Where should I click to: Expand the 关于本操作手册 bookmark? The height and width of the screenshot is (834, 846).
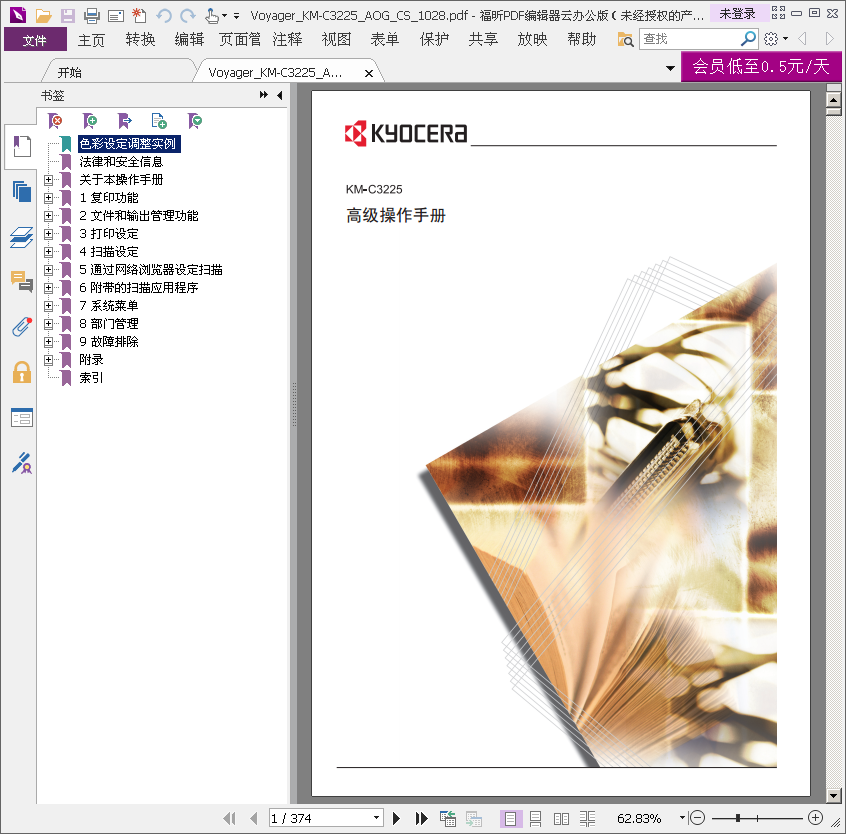tap(49, 180)
